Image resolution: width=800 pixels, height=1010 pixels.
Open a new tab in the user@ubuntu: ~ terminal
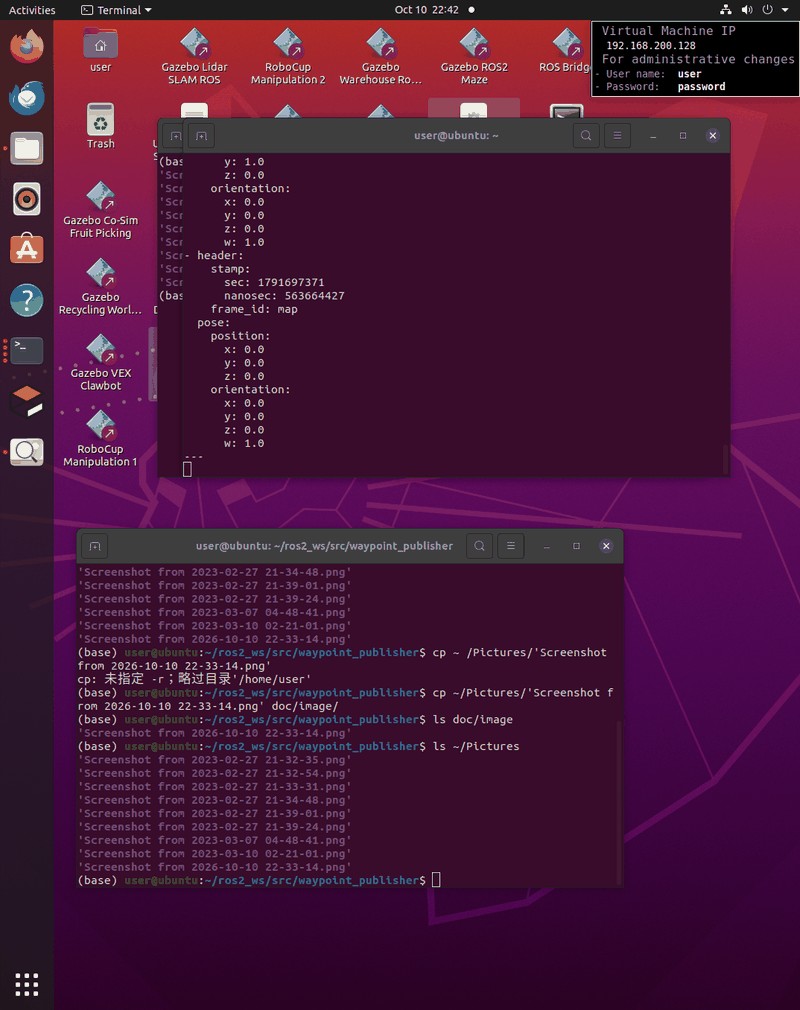(x=201, y=136)
